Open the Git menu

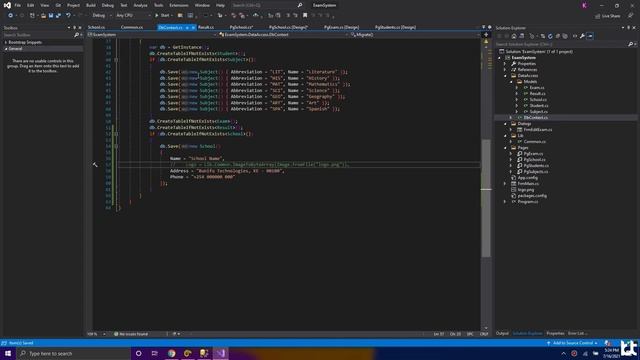pos(58,5)
